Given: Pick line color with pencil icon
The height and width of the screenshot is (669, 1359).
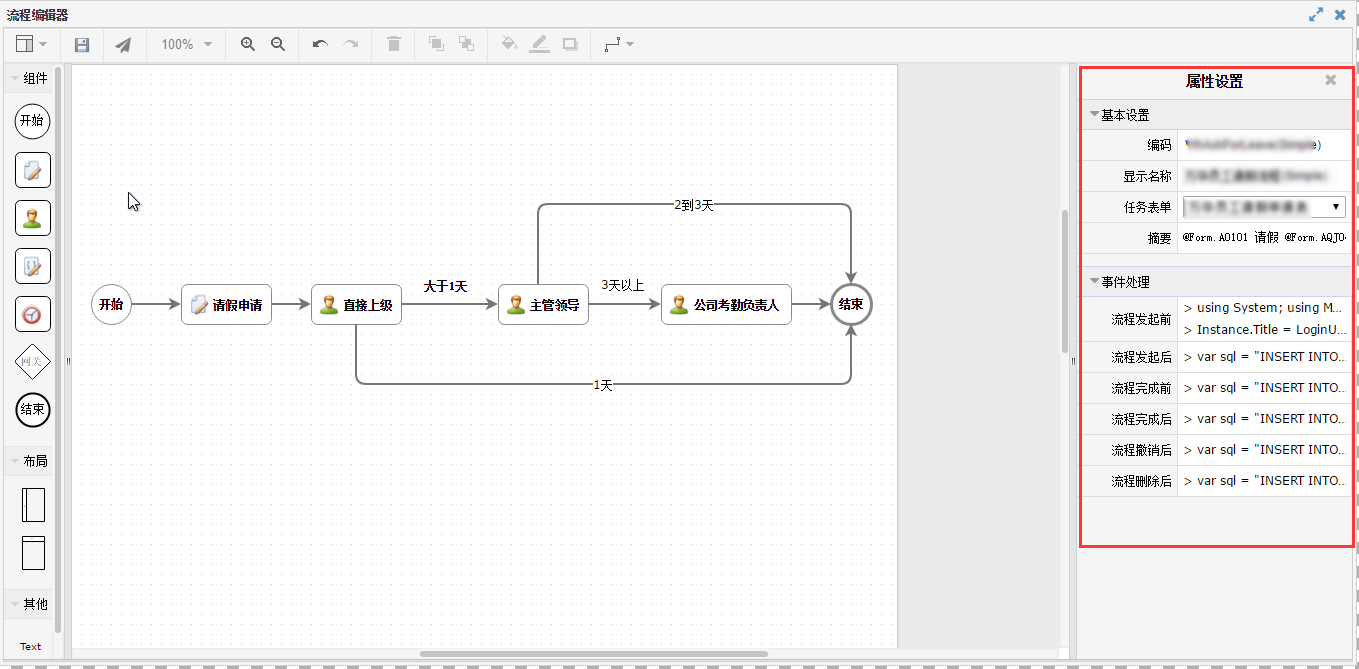Looking at the screenshot, I should pyautogui.click(x=539, y=44).
